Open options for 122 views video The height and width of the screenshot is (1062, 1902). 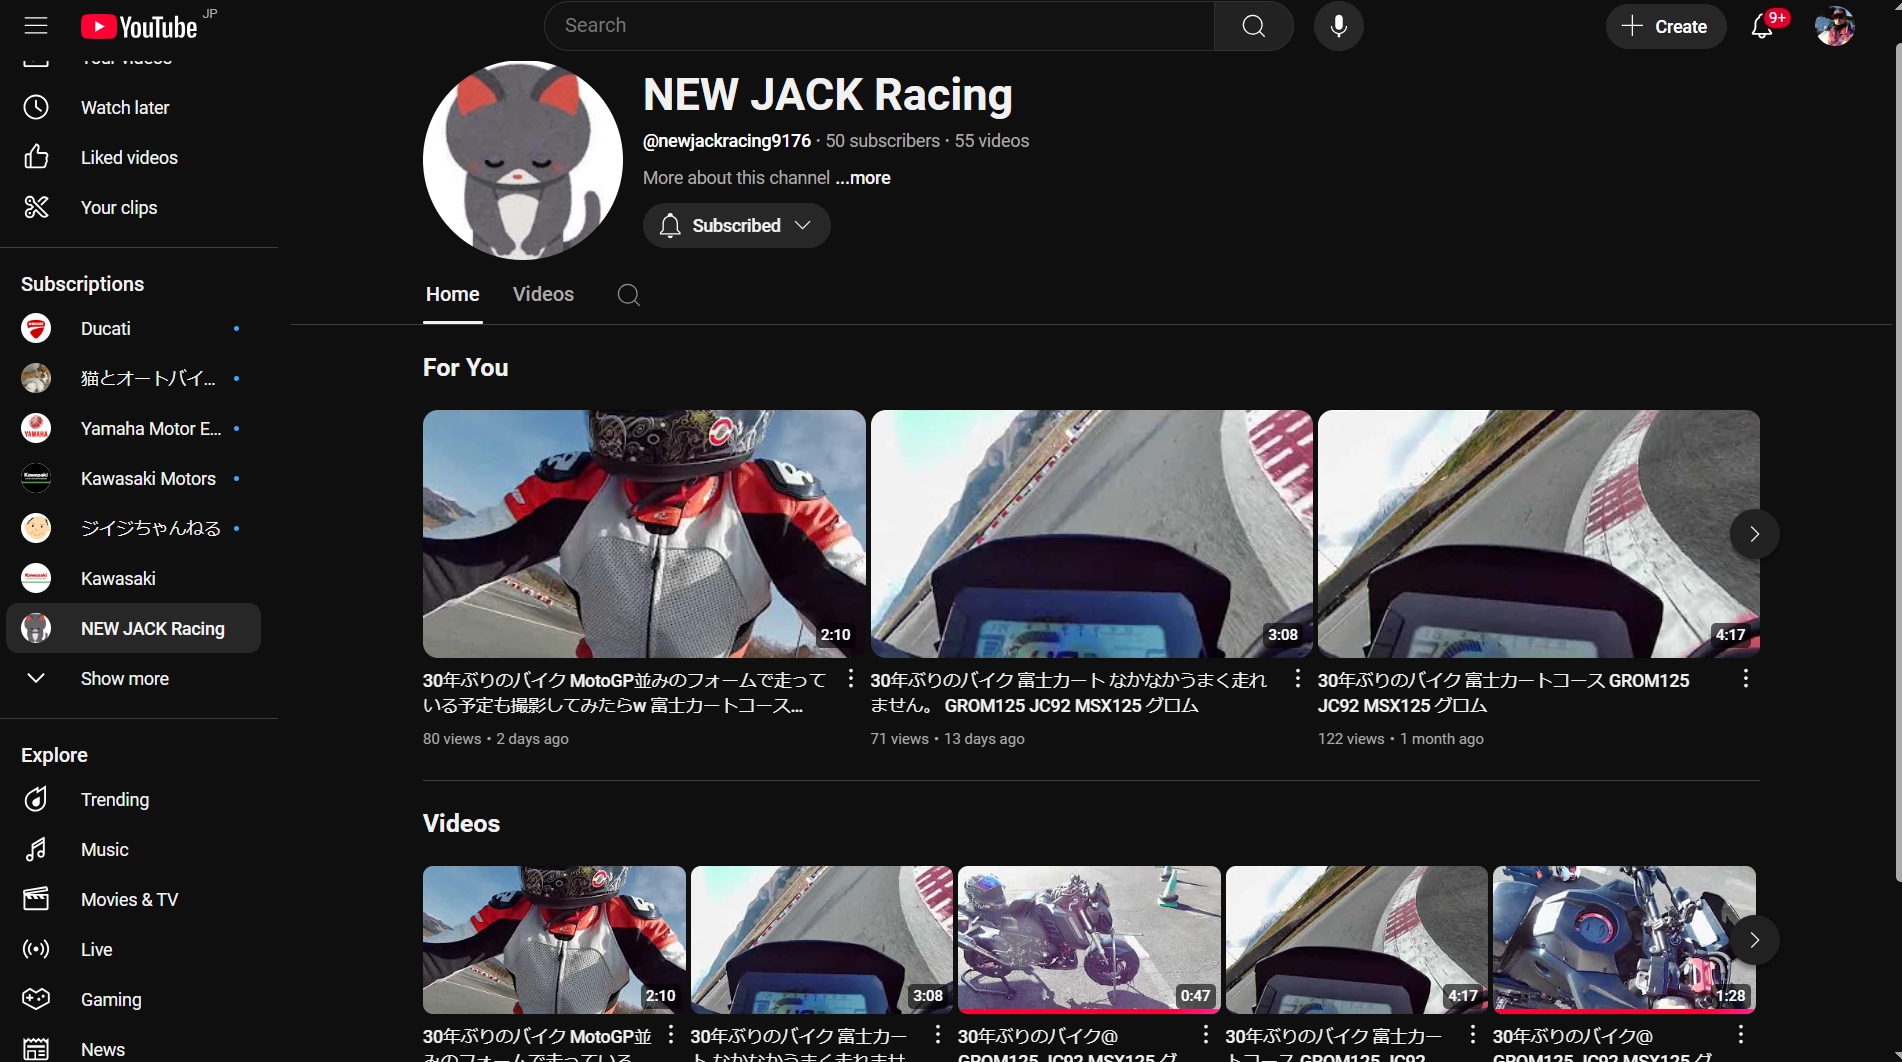[x=1746, y=678]
